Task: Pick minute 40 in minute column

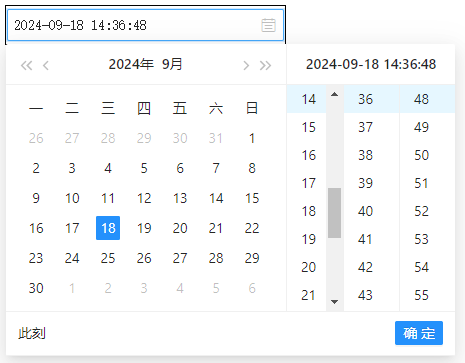Action: 365,211
